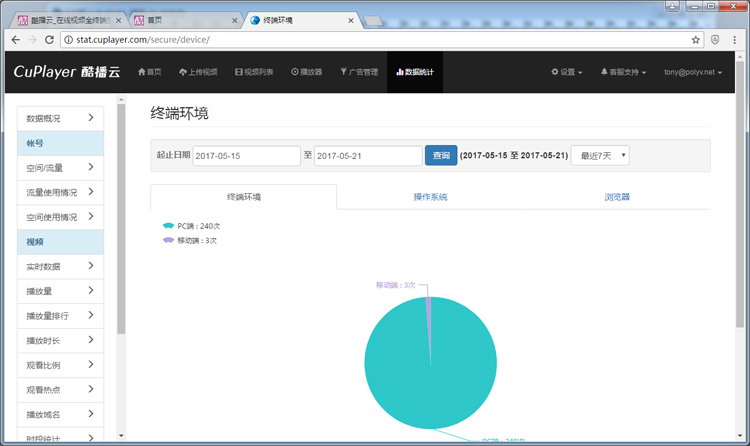Reload the page using the refresh icon
The height and width of the screenshot is (446, 750).
pos(50,40)
